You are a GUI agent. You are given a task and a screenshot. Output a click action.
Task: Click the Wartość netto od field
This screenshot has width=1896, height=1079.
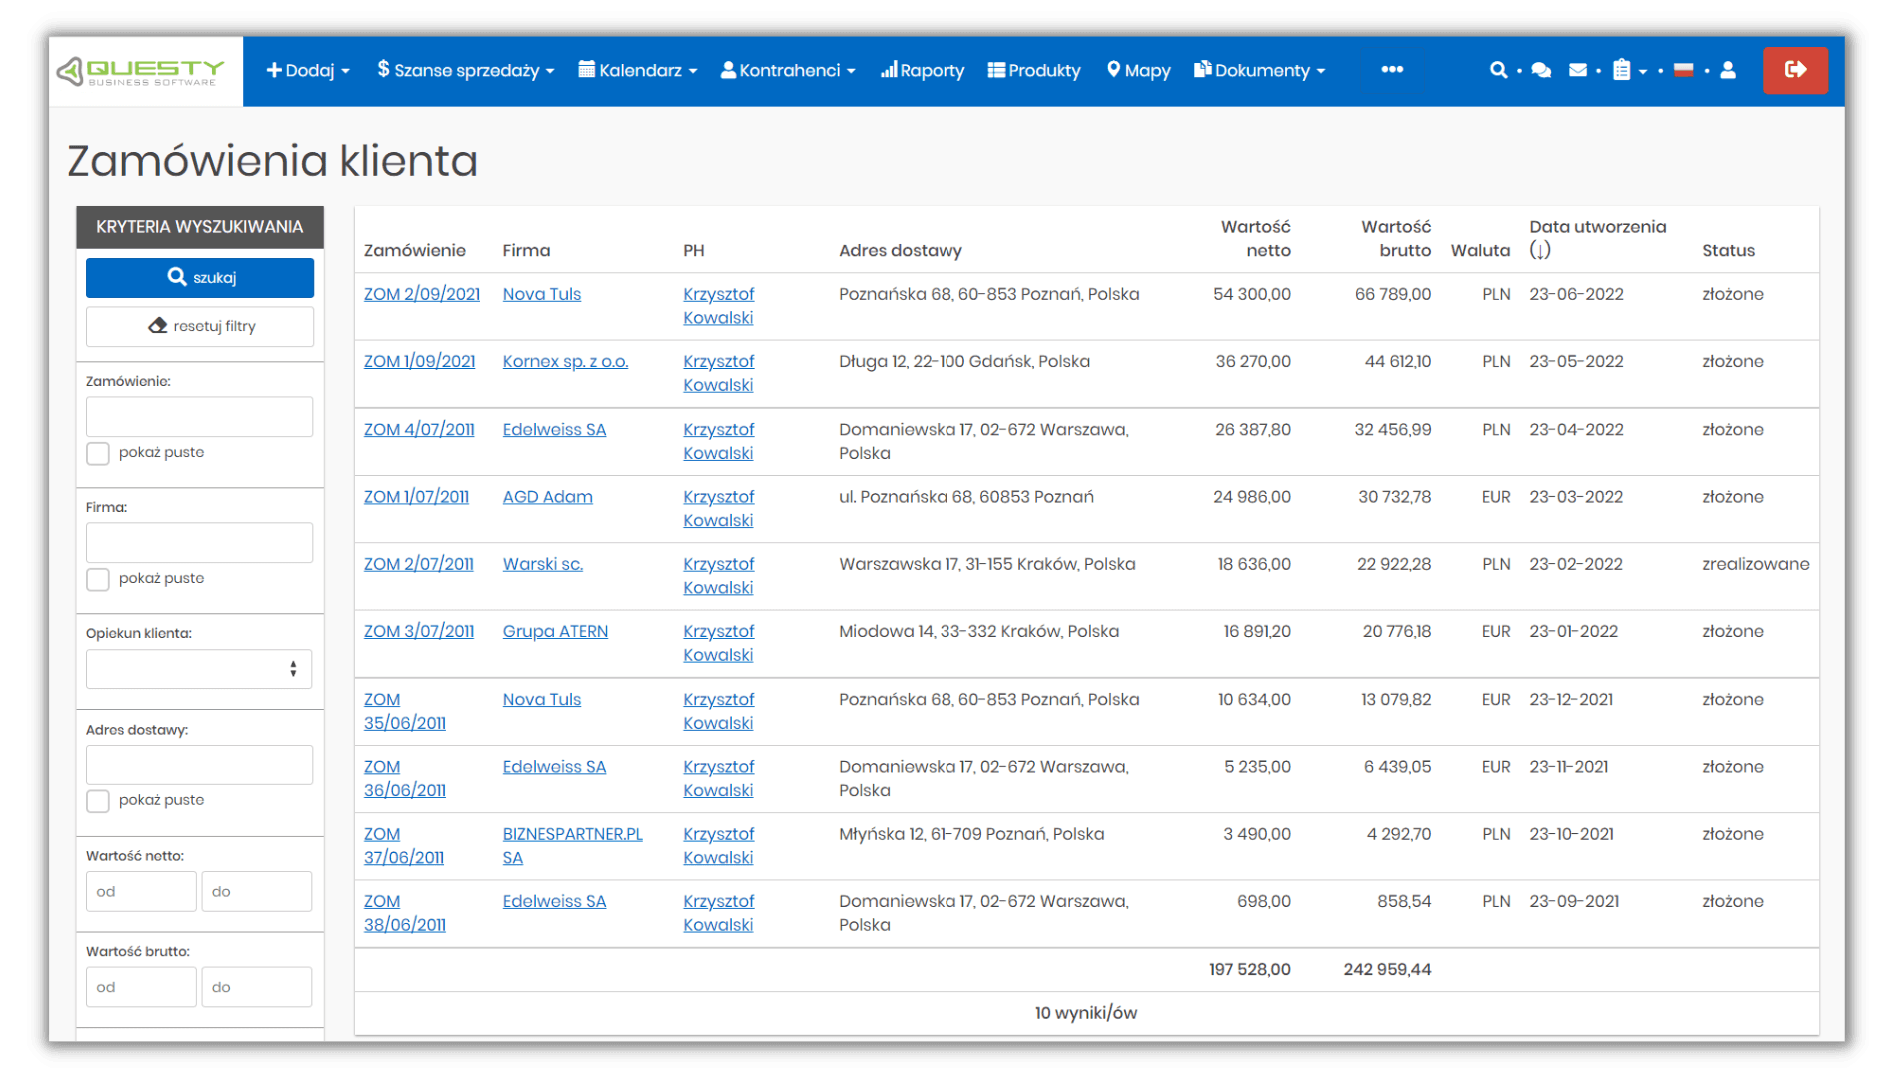point(141,891)
